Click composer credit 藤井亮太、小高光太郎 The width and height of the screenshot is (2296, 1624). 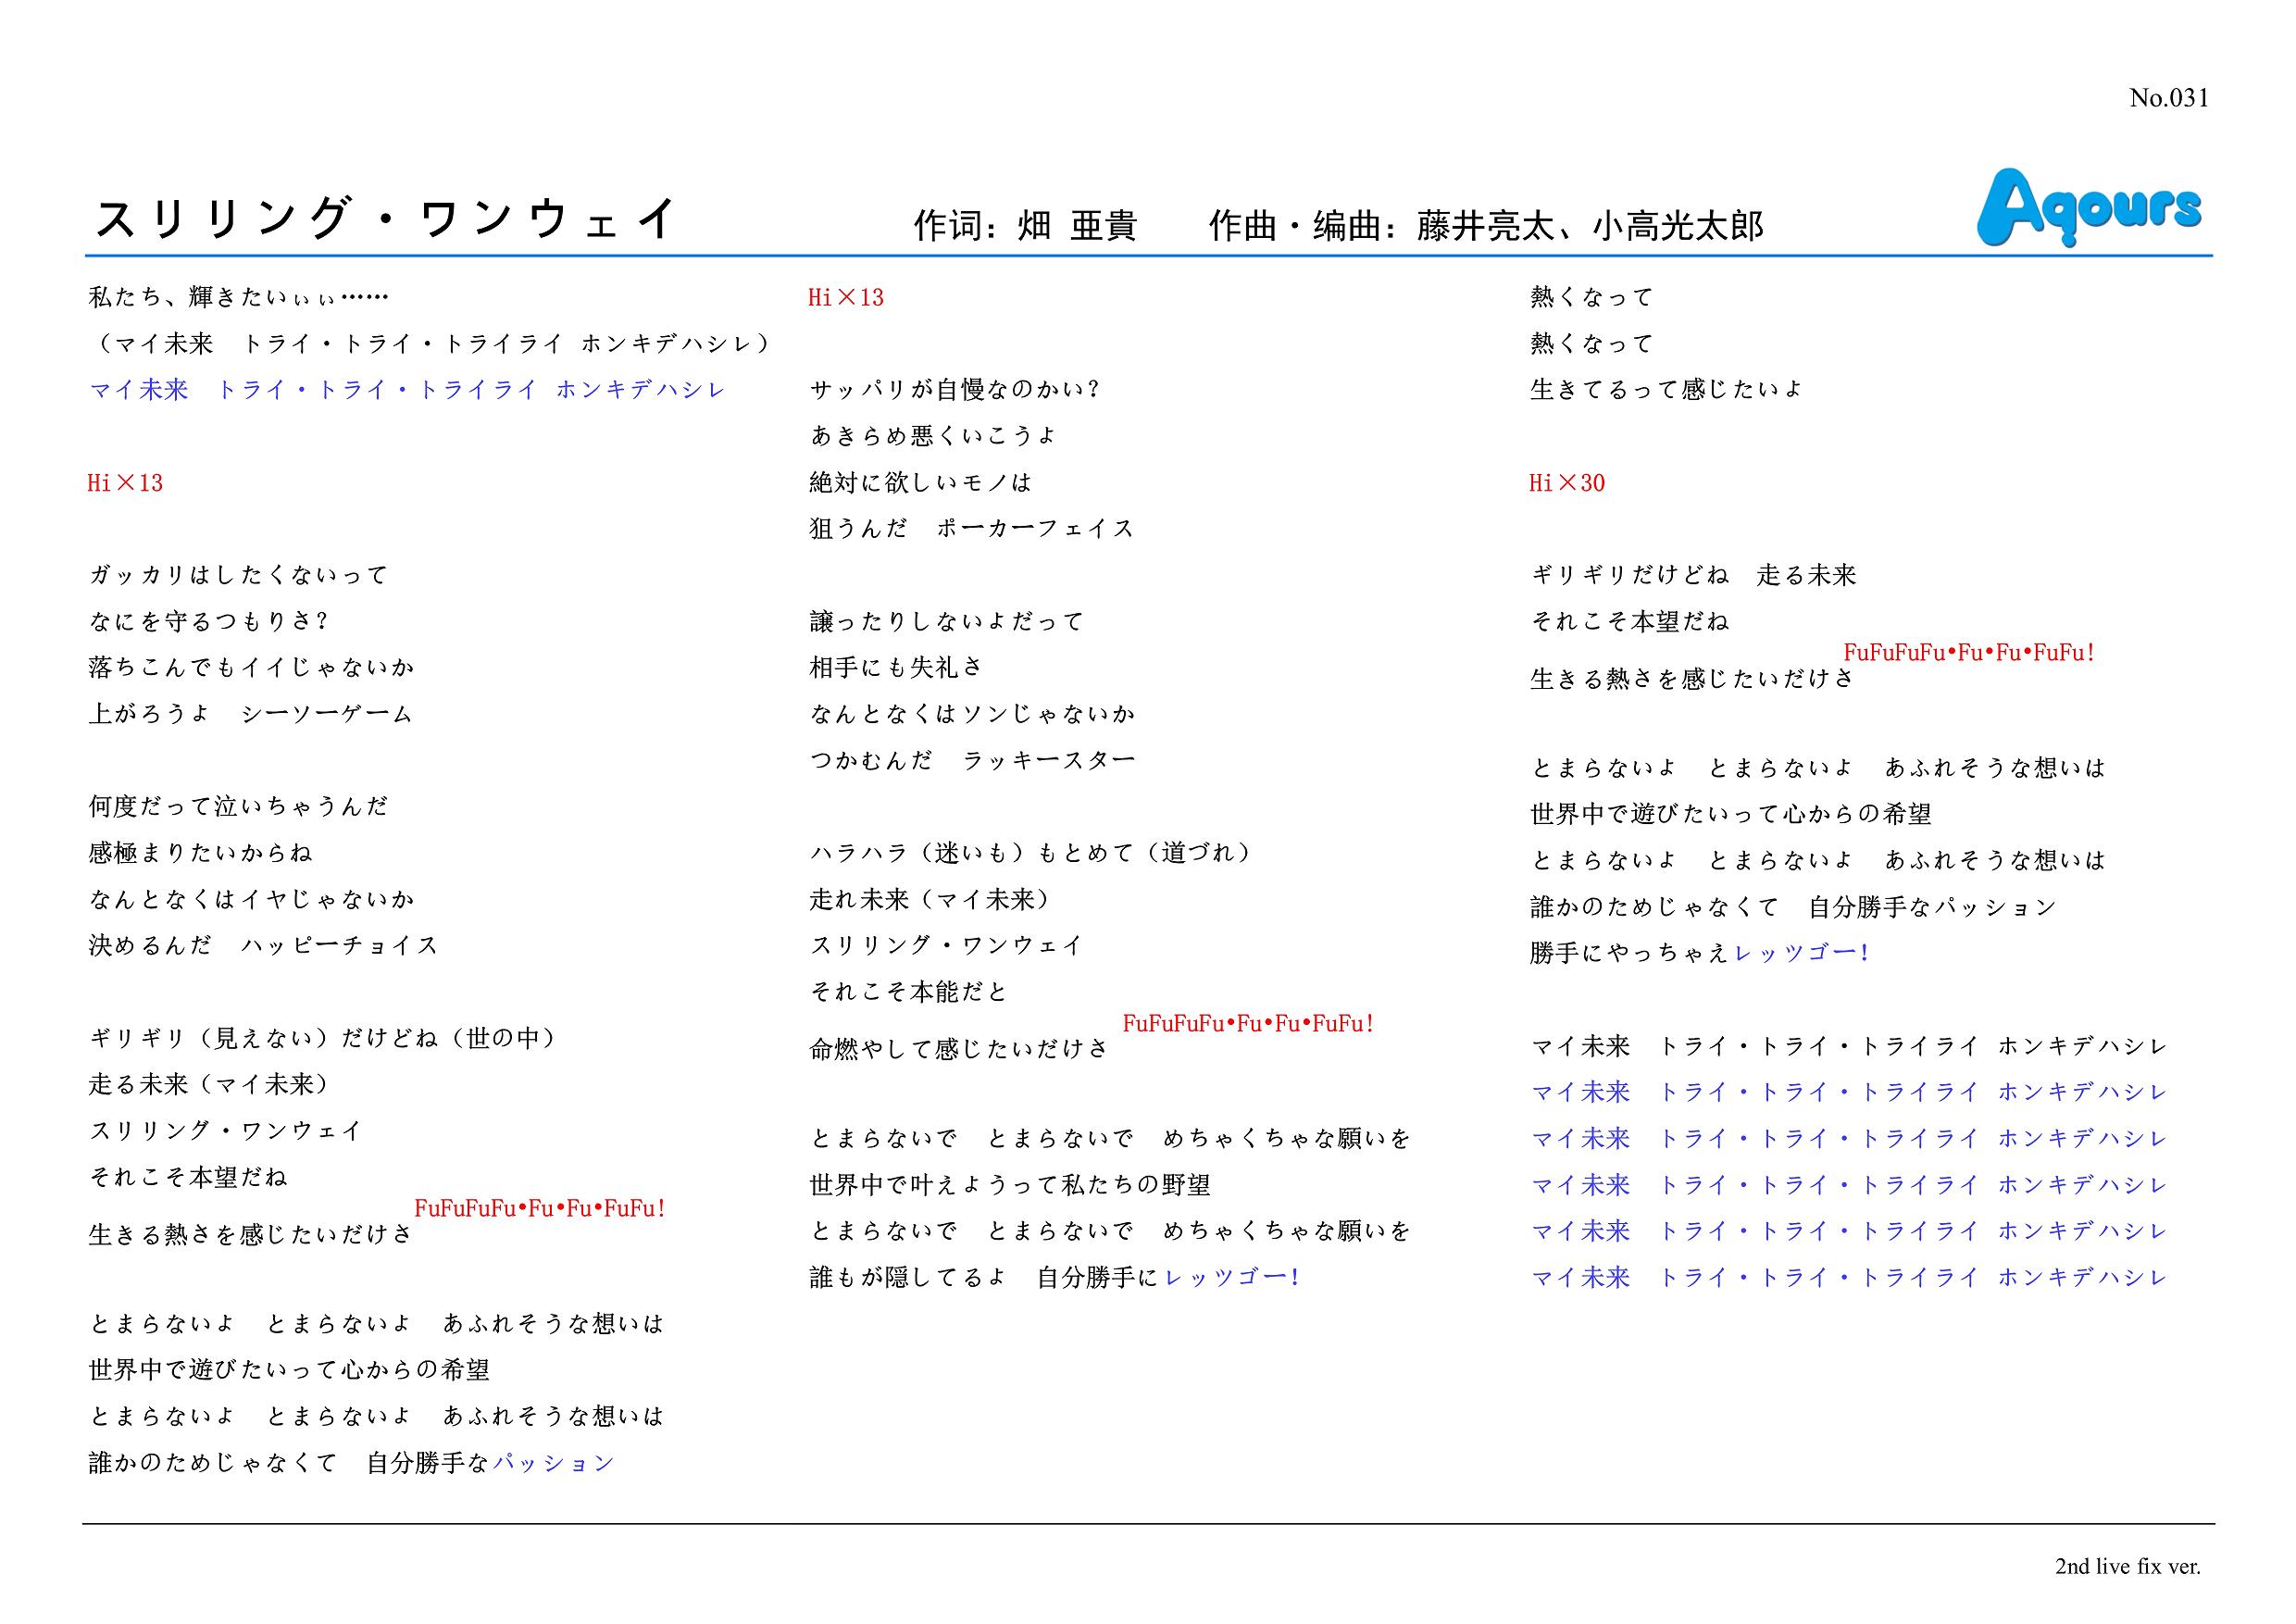point(1590,226)
